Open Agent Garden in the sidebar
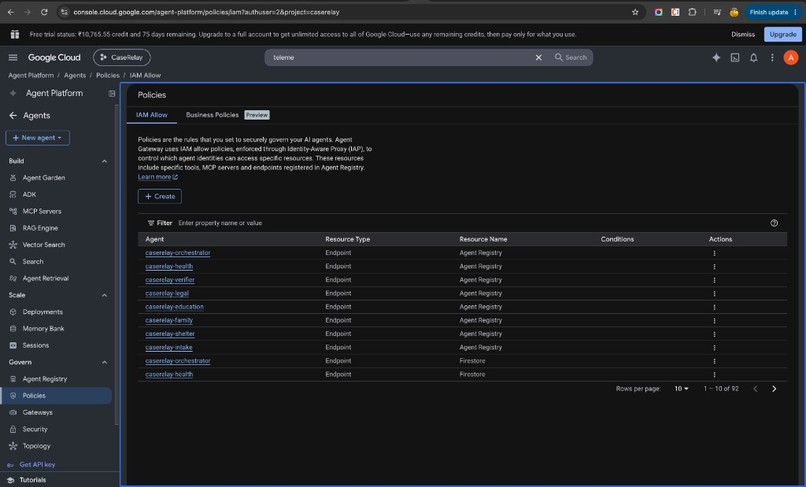 (44, 178)
